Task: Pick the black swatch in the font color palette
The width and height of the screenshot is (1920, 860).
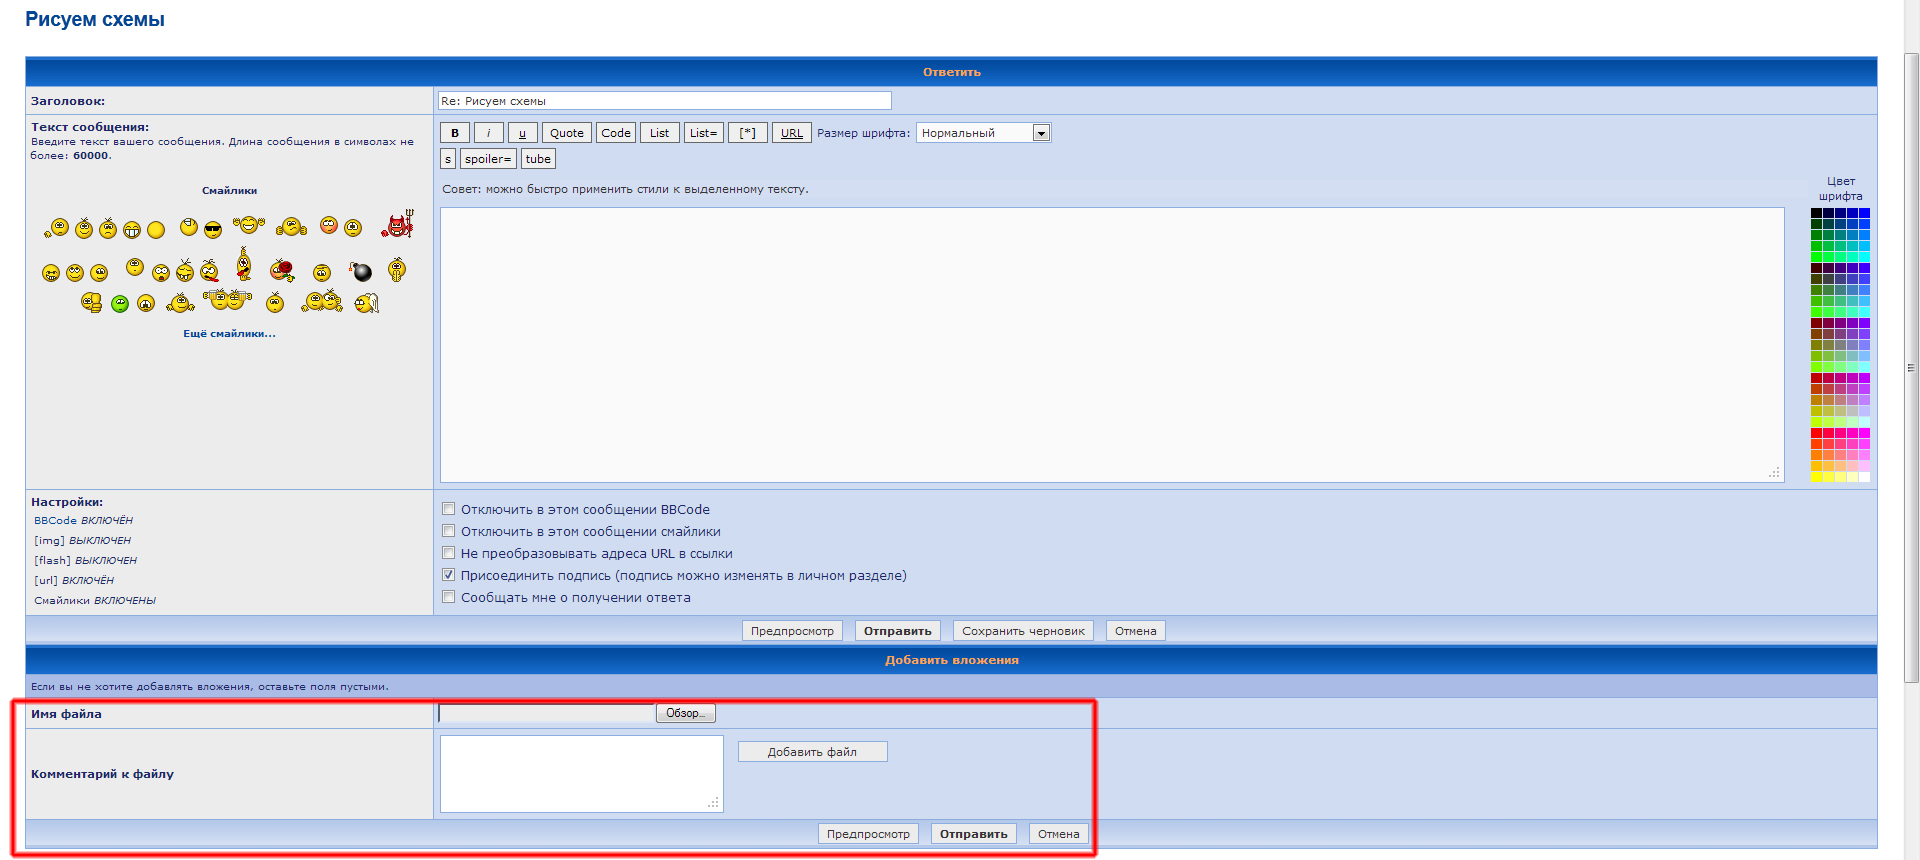Action: 1816,213
